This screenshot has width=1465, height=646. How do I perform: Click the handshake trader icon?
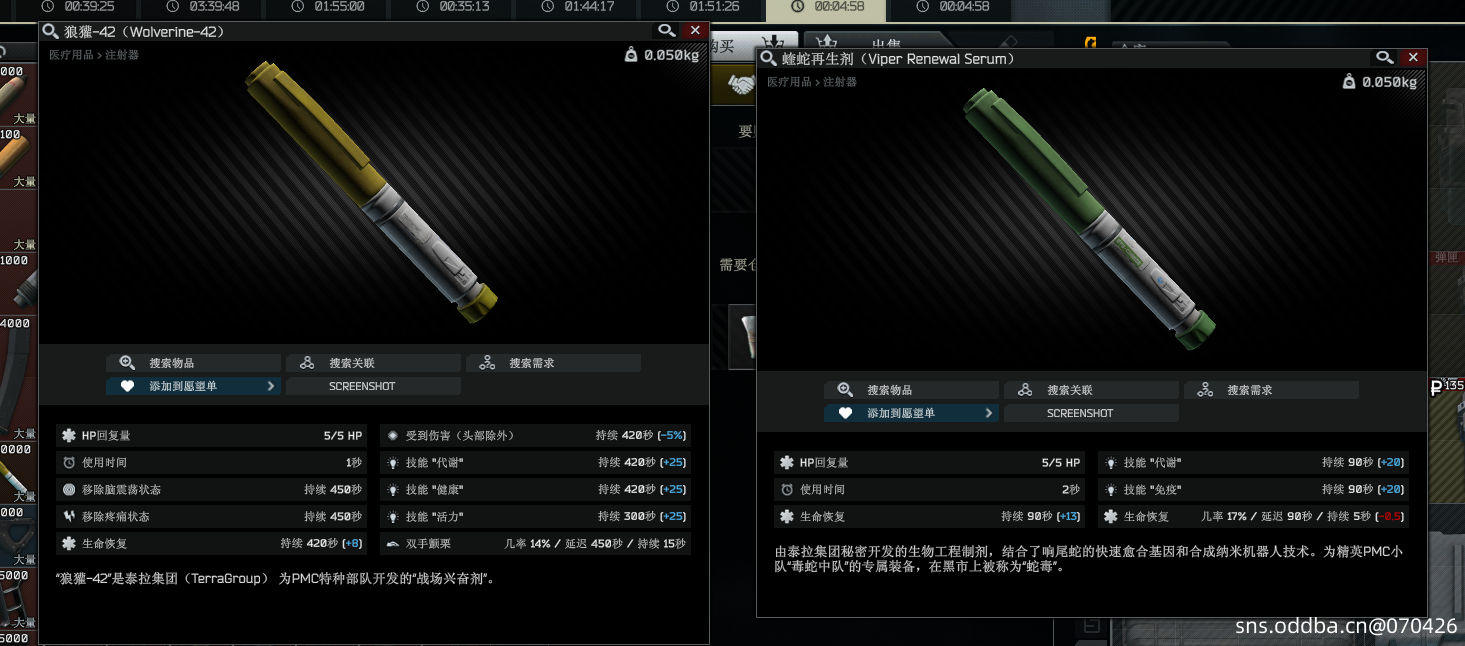(x=740, y=86)
